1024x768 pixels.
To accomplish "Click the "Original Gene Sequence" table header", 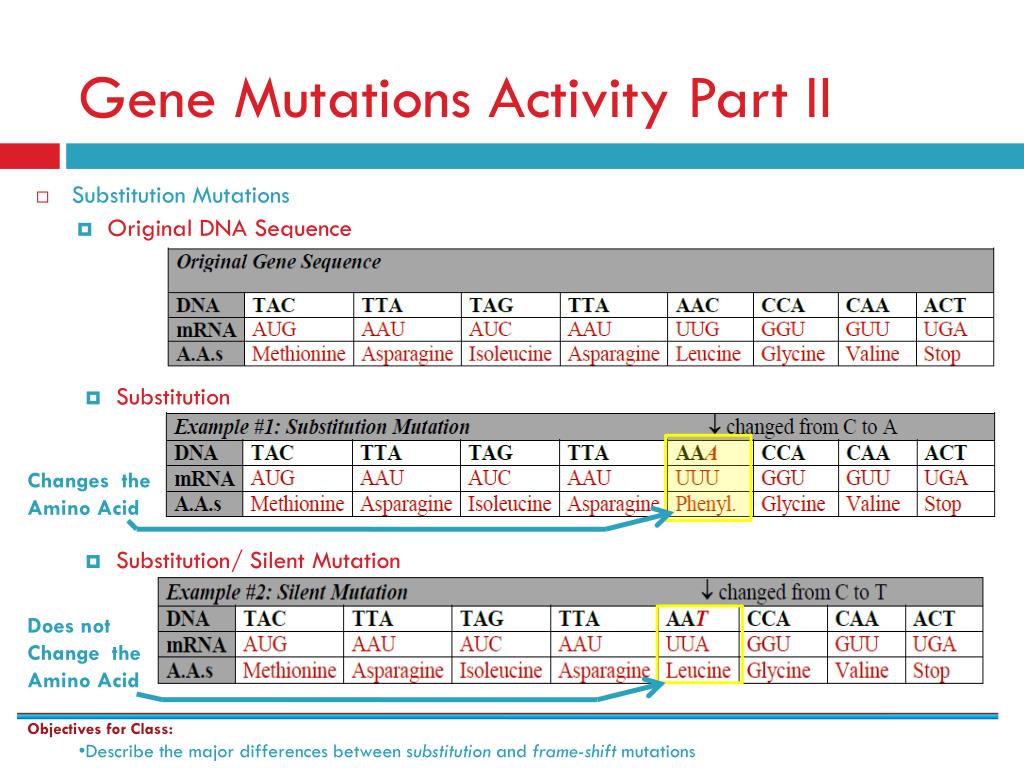I will [279, 262].
